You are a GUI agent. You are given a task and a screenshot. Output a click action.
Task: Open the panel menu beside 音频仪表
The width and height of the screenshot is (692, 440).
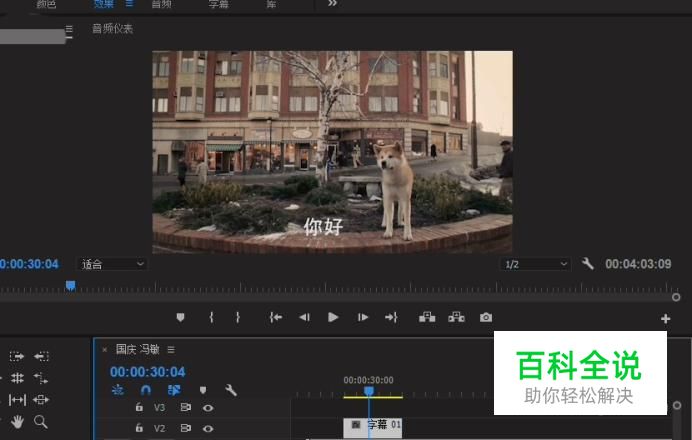point(69,29)
